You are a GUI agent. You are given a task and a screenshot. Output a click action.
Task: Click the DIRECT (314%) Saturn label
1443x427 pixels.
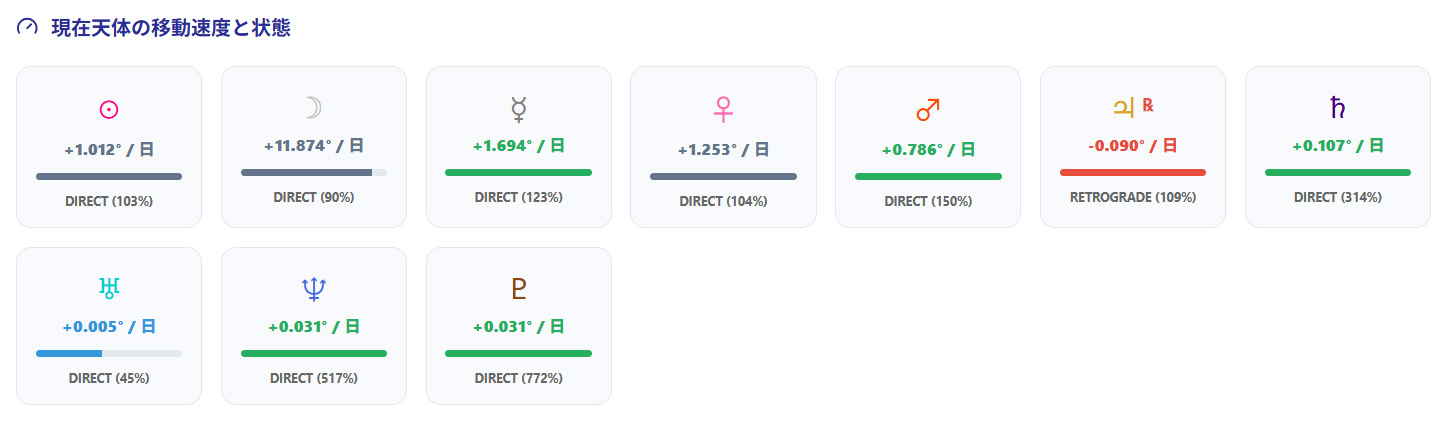[x=1337, y=197]
